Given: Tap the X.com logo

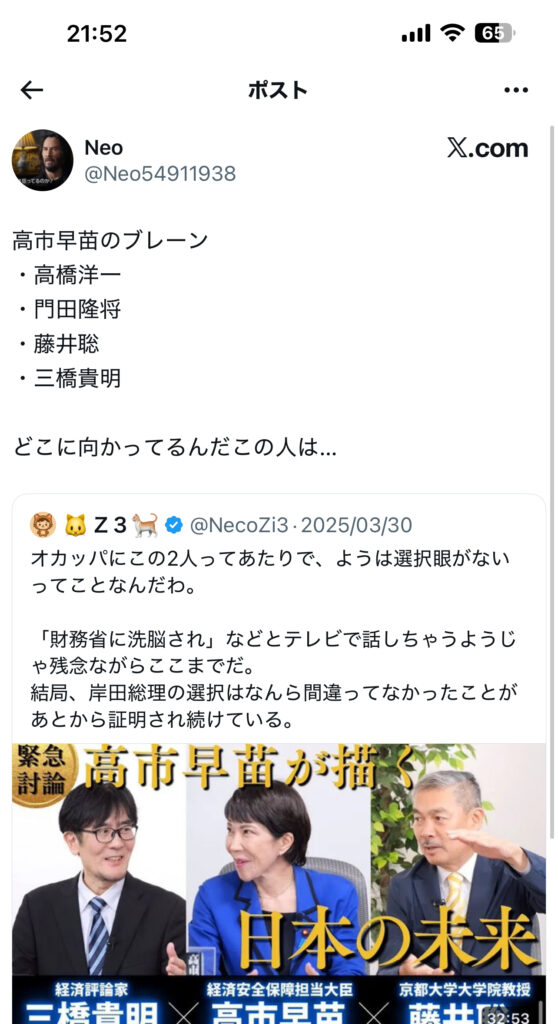Looking at the screenshot, I should point(487,148).
